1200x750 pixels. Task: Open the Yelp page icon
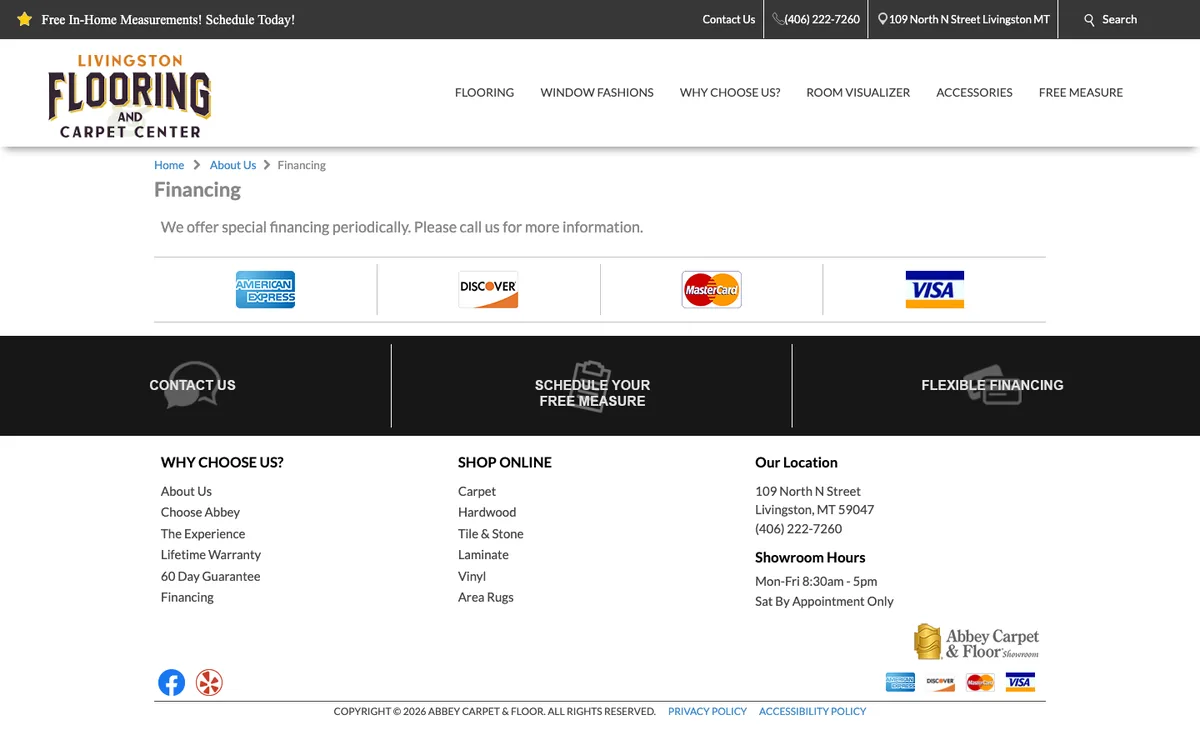tap(209, 683)
